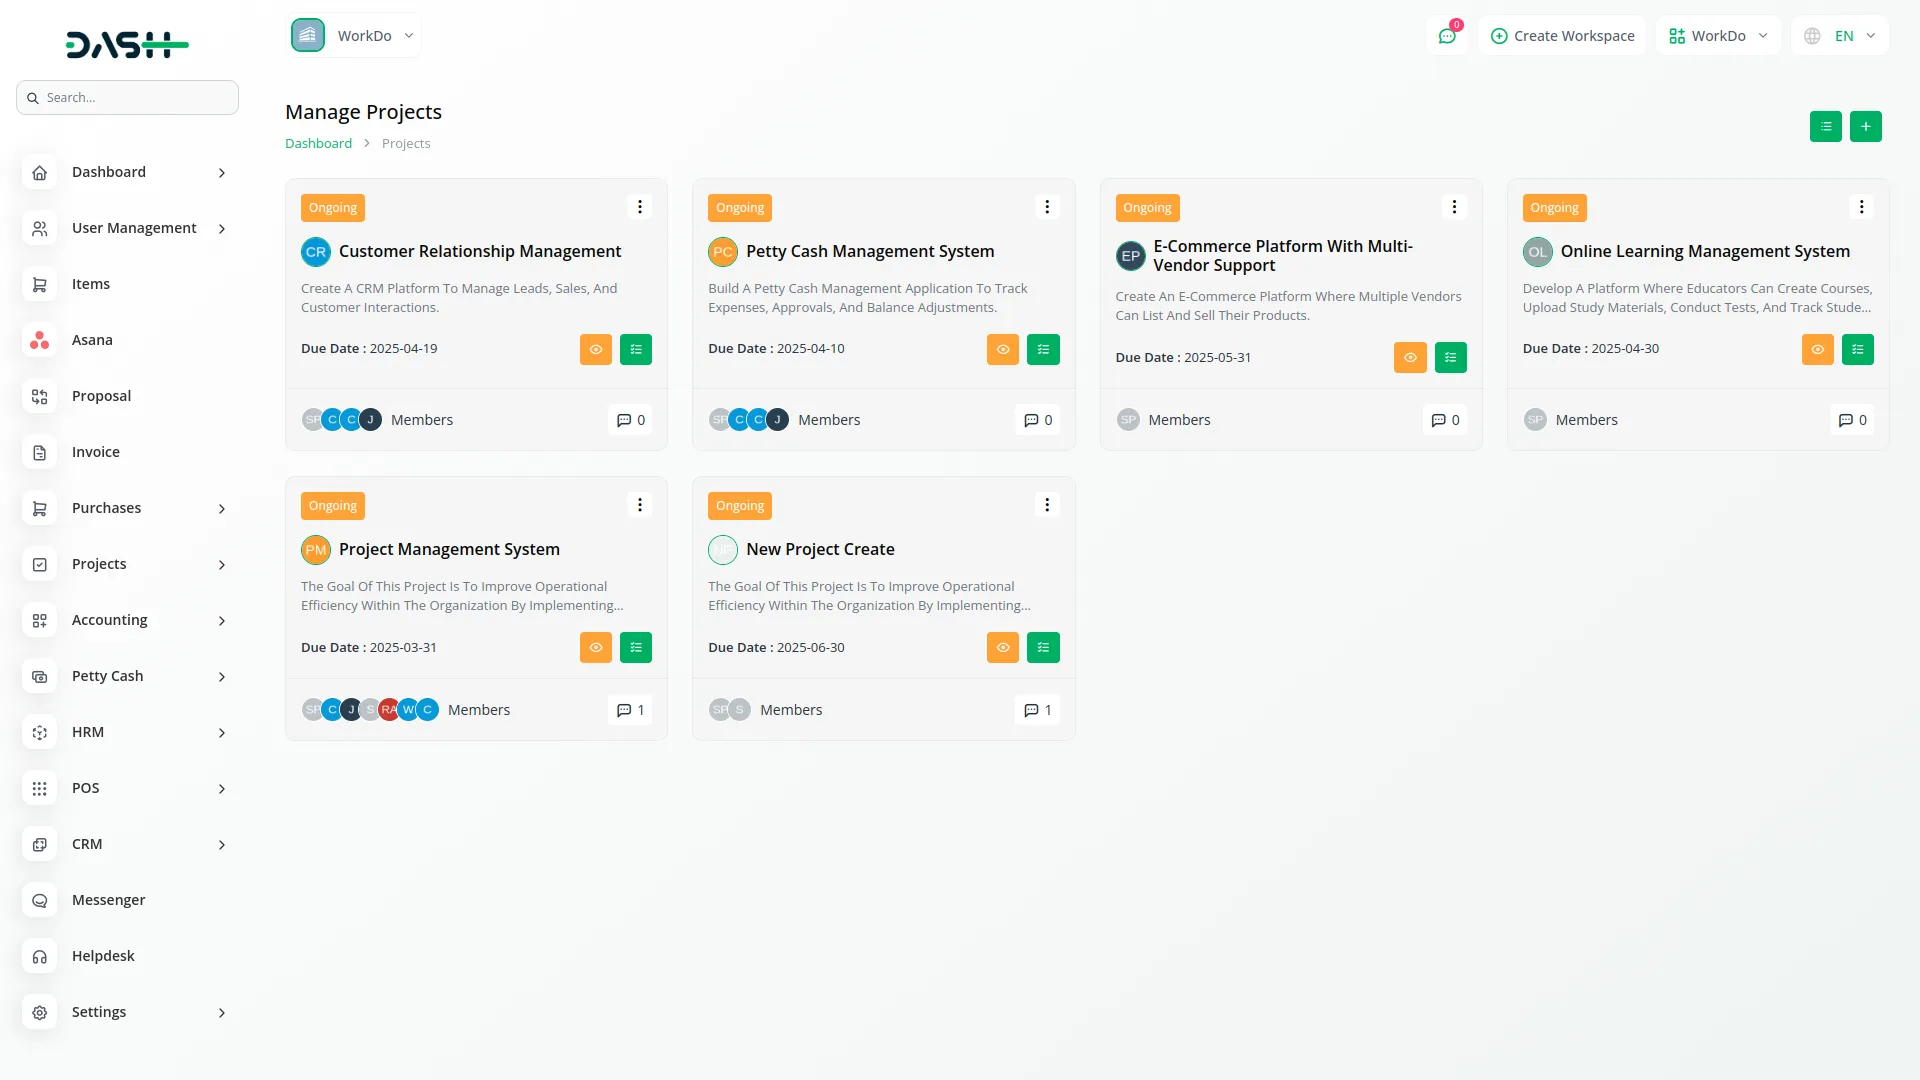Open the task list icon on Petty Cash card
Screen dimensions: 1920x1080
(1043, 349)
